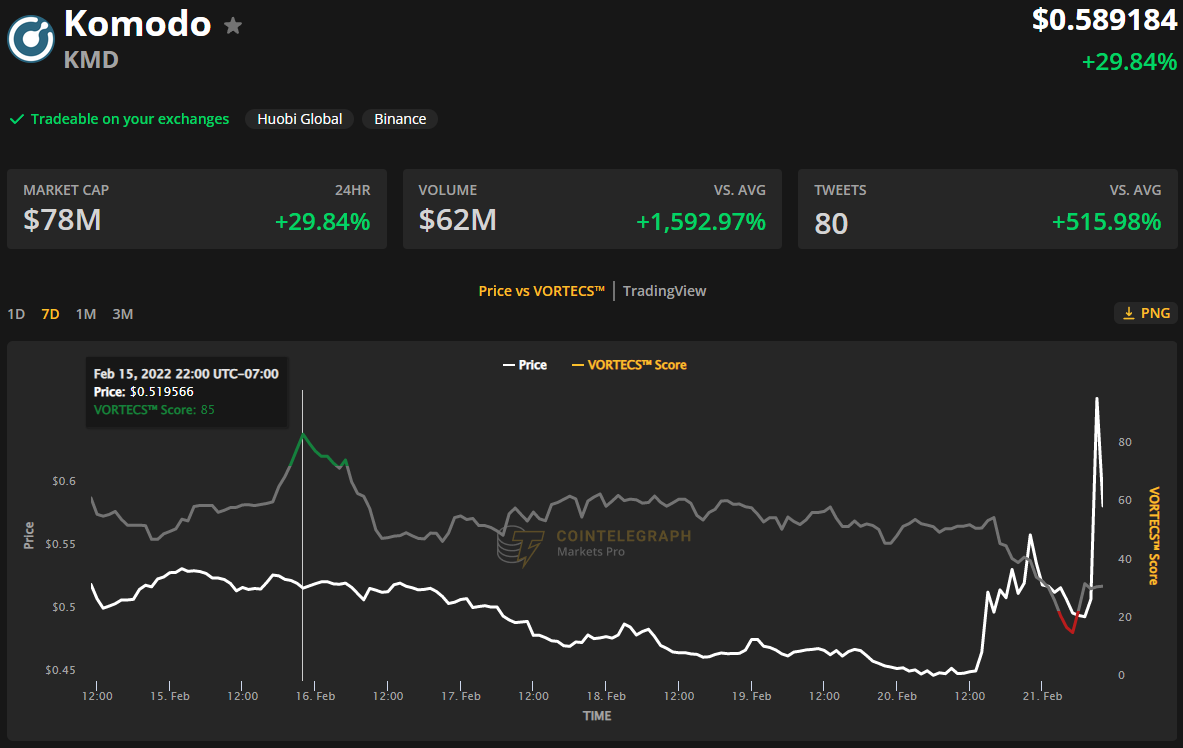The width and height of the screenshot is (1183, 748).
Task: Select the 1D time range
Action: click(16, 314)
